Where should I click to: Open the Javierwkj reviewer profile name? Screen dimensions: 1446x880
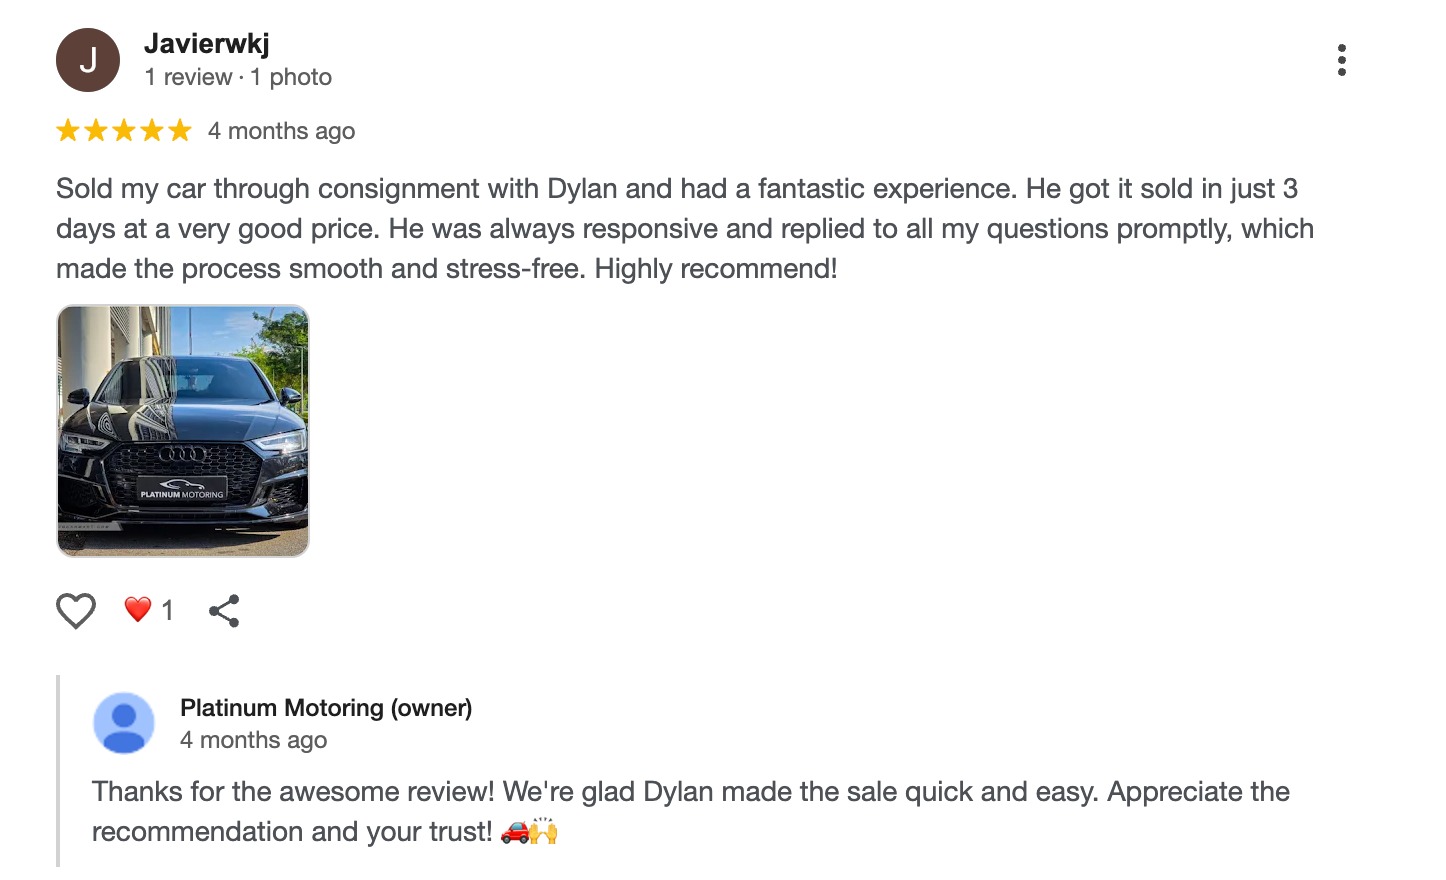207,44
